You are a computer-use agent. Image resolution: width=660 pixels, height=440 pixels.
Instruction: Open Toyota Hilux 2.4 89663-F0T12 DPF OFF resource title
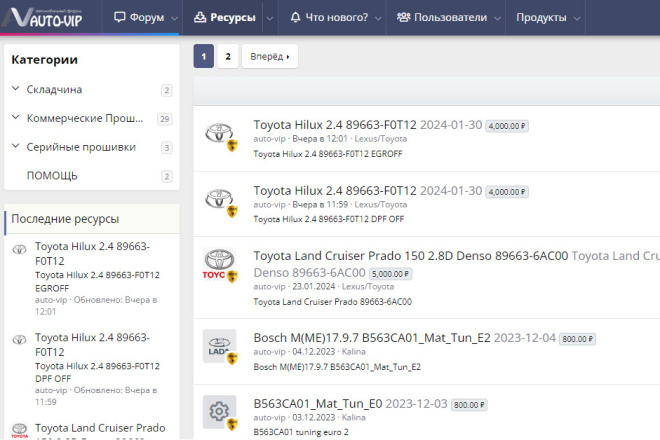pyautogui.click(x=335, y=190)
